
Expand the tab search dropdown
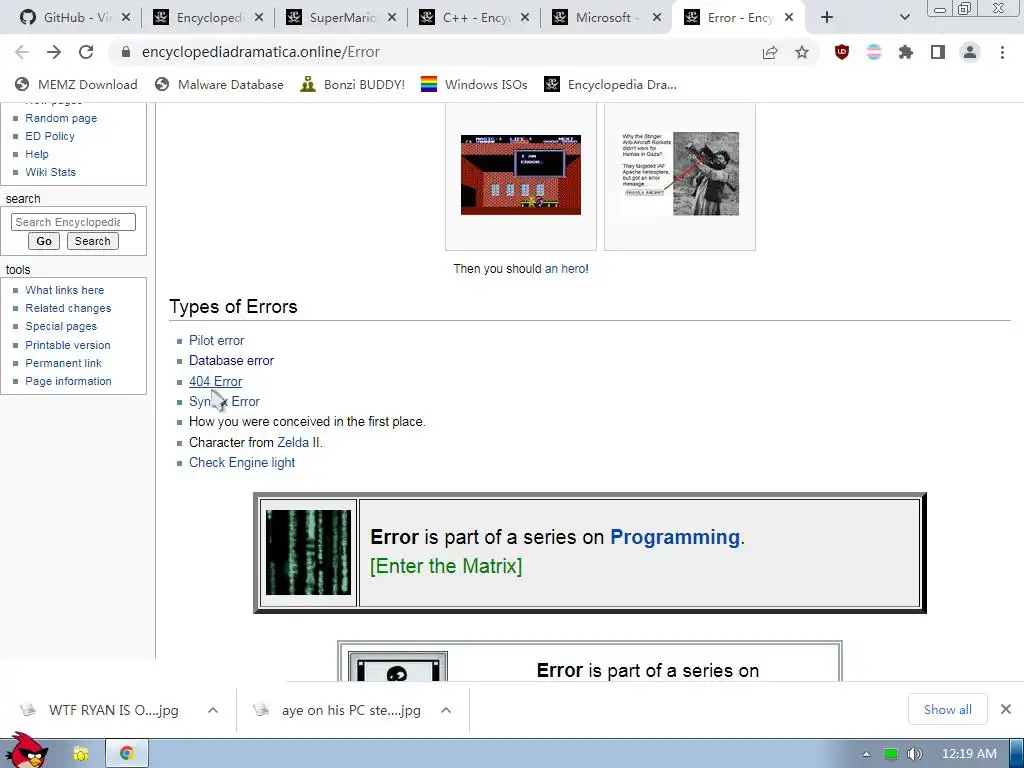point(904,18)
